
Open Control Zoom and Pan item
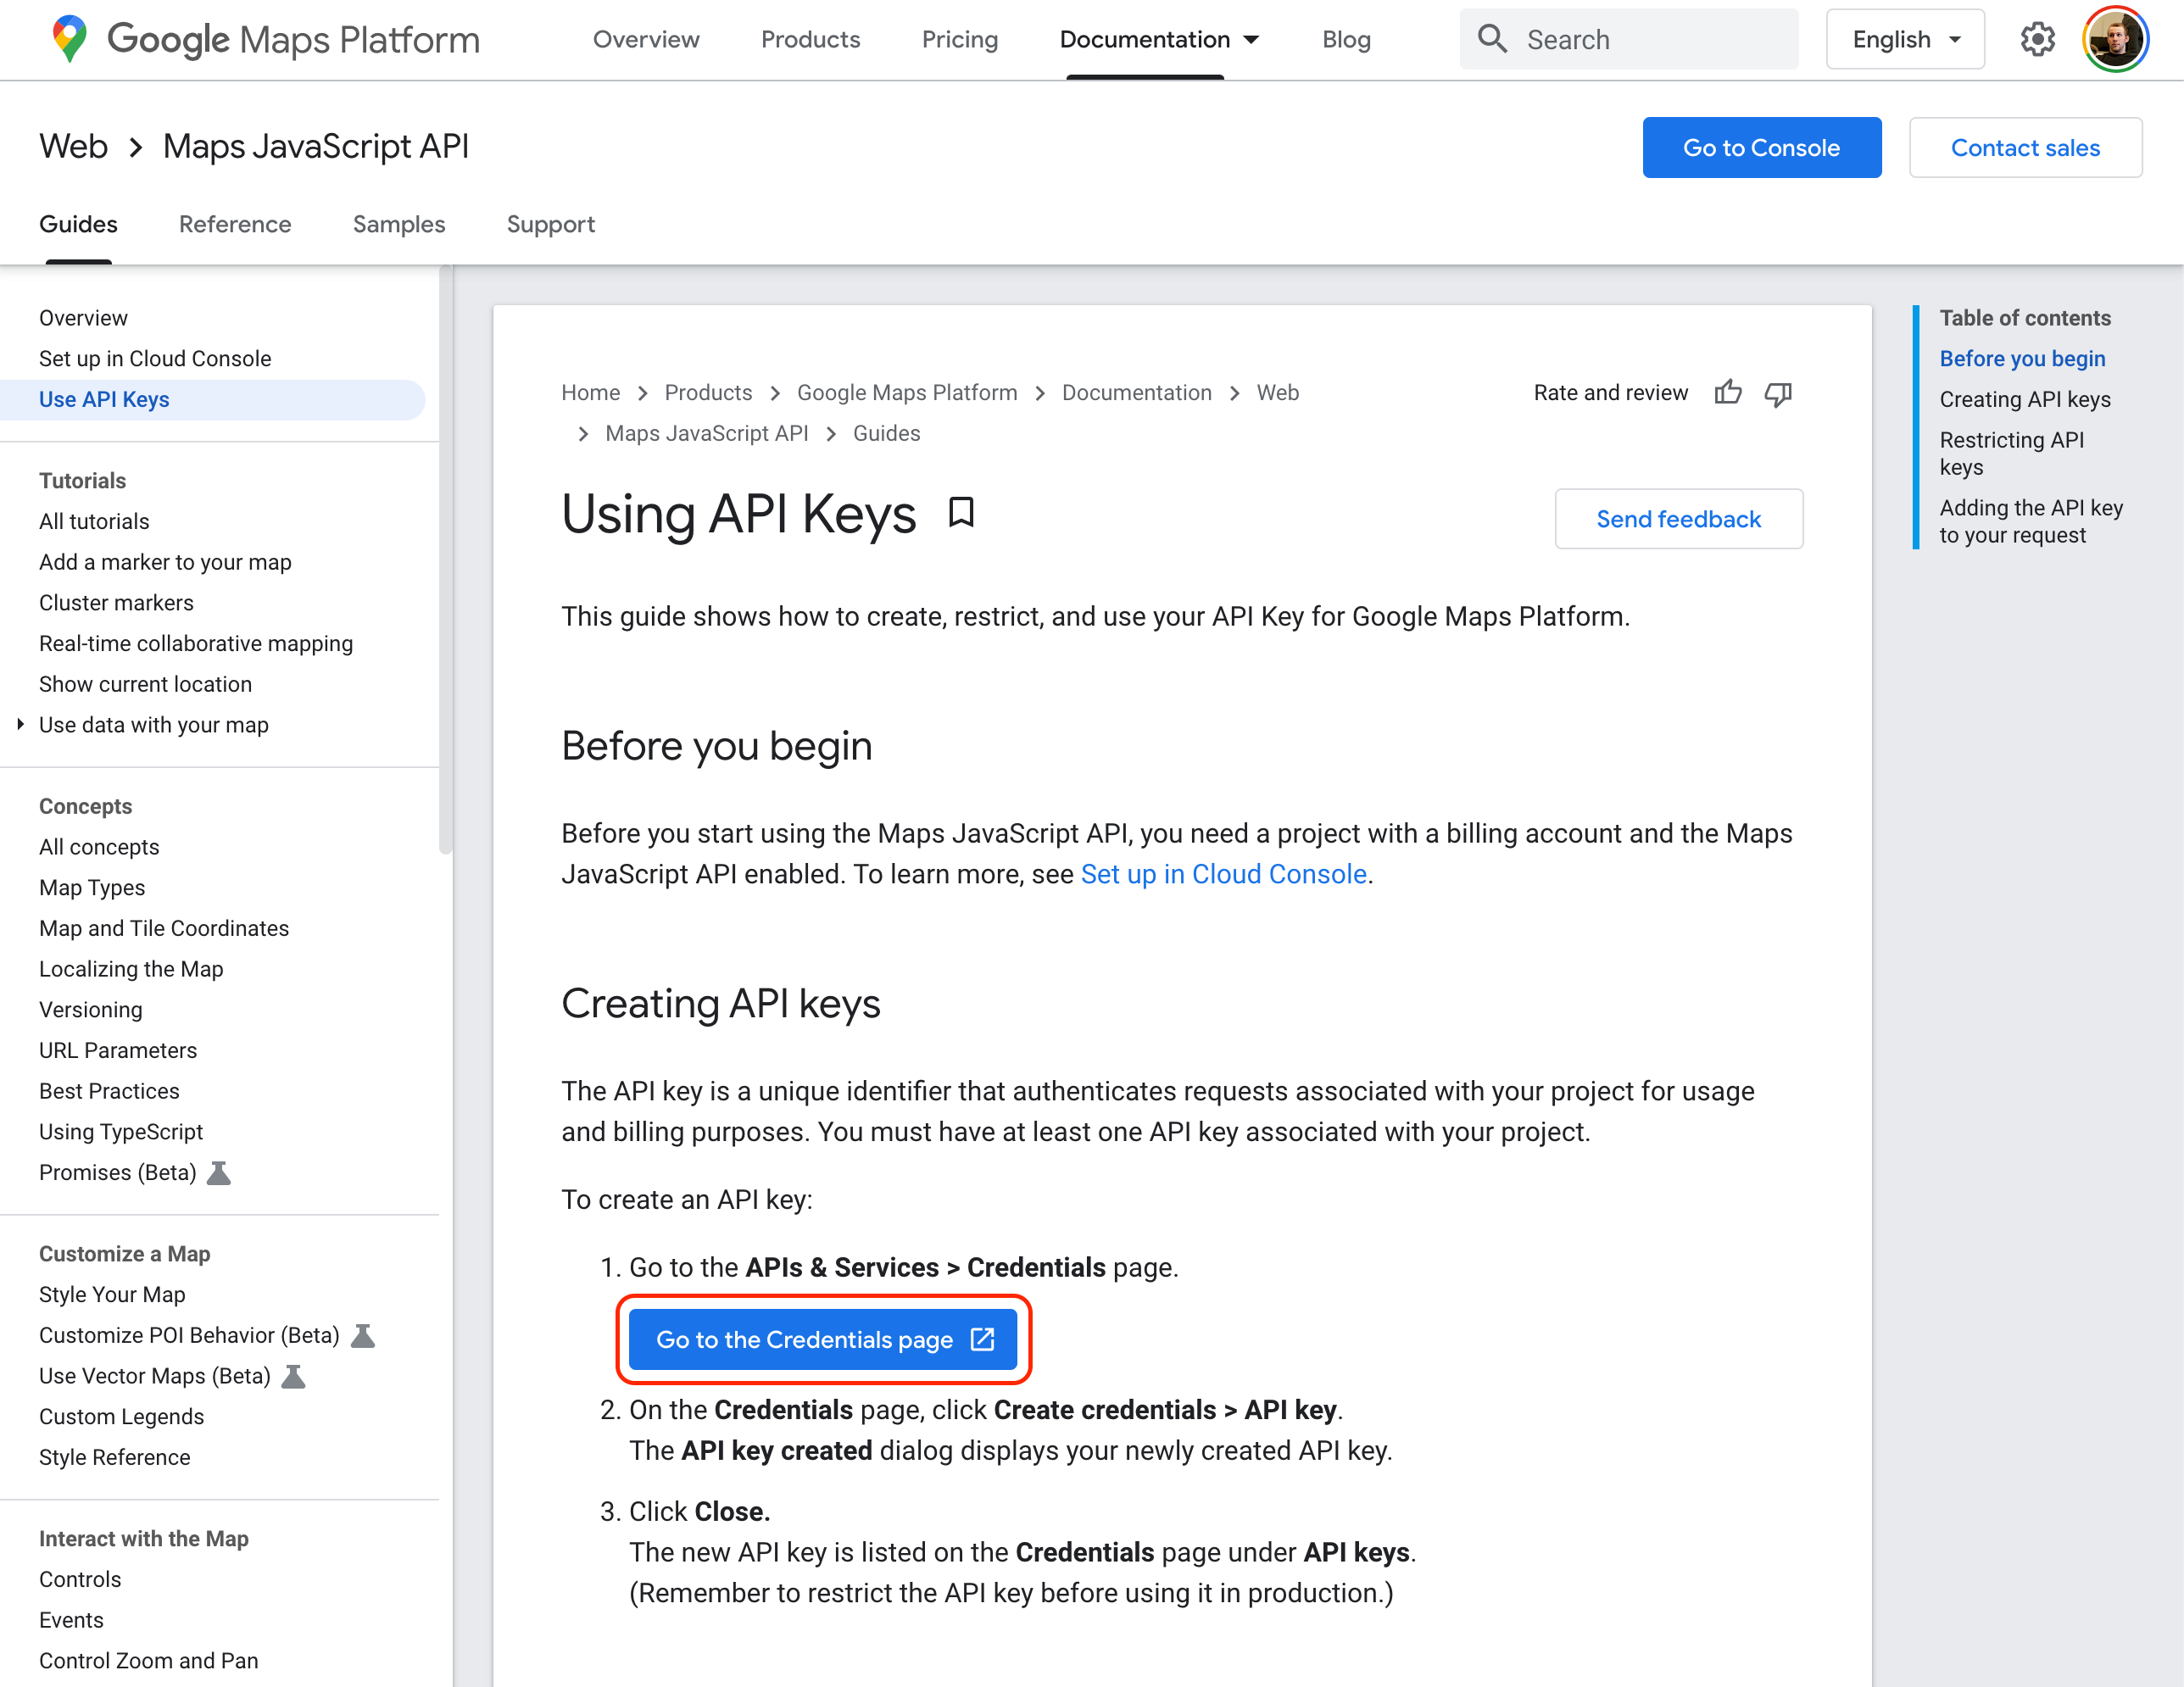point(148,1661)
